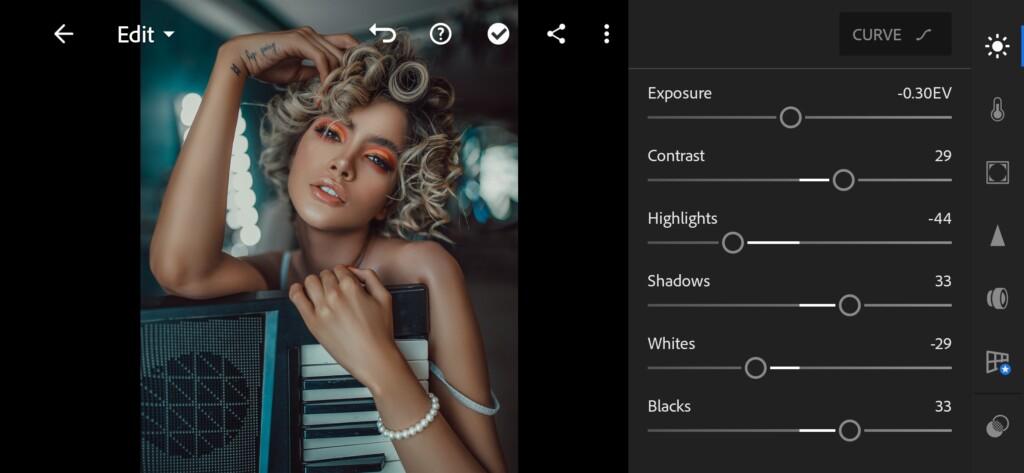The height and width of the screenshot is (473, 1024).
Task: Open the Edit mode dropdown
Action: pos(146,35)
